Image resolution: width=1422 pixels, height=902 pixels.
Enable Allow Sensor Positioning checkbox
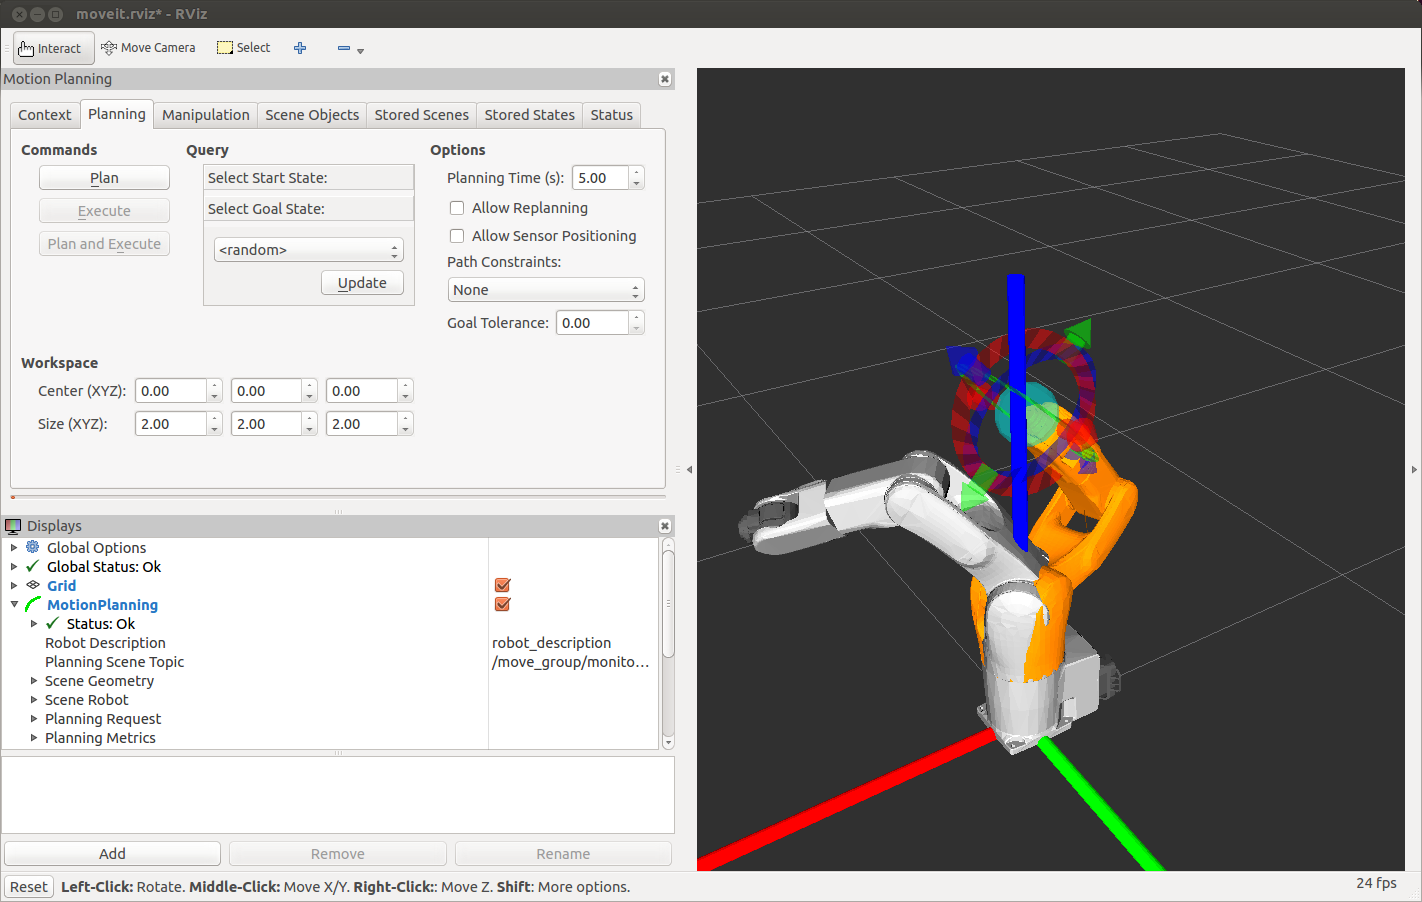point(457,236)
